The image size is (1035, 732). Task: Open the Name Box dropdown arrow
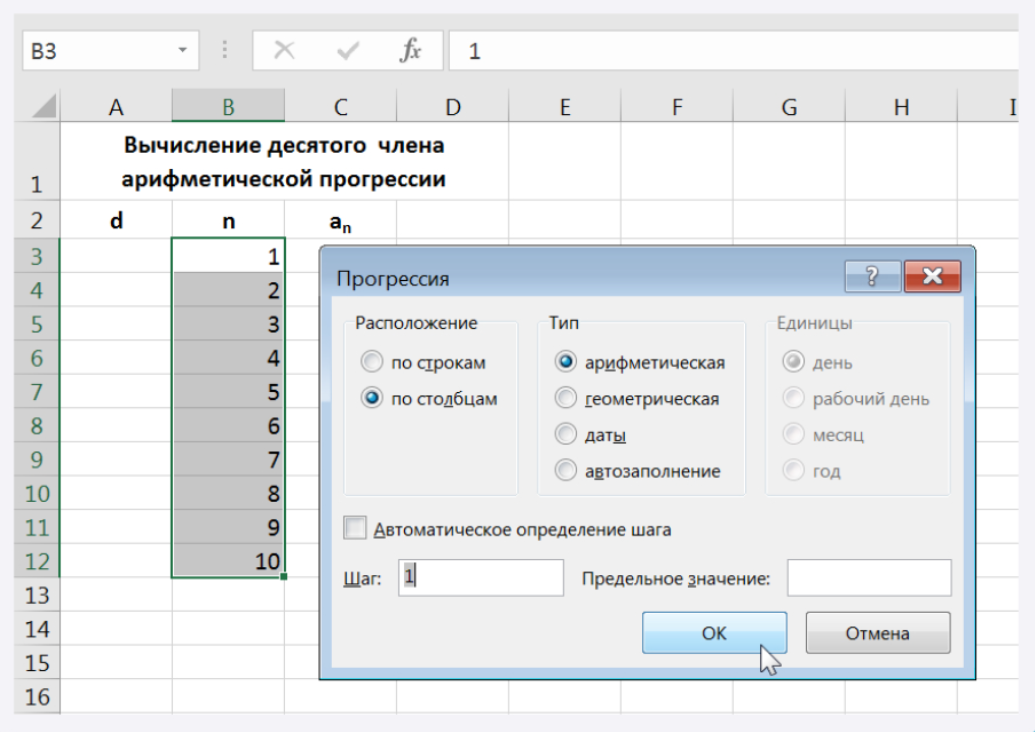click(x=182, y=51)
